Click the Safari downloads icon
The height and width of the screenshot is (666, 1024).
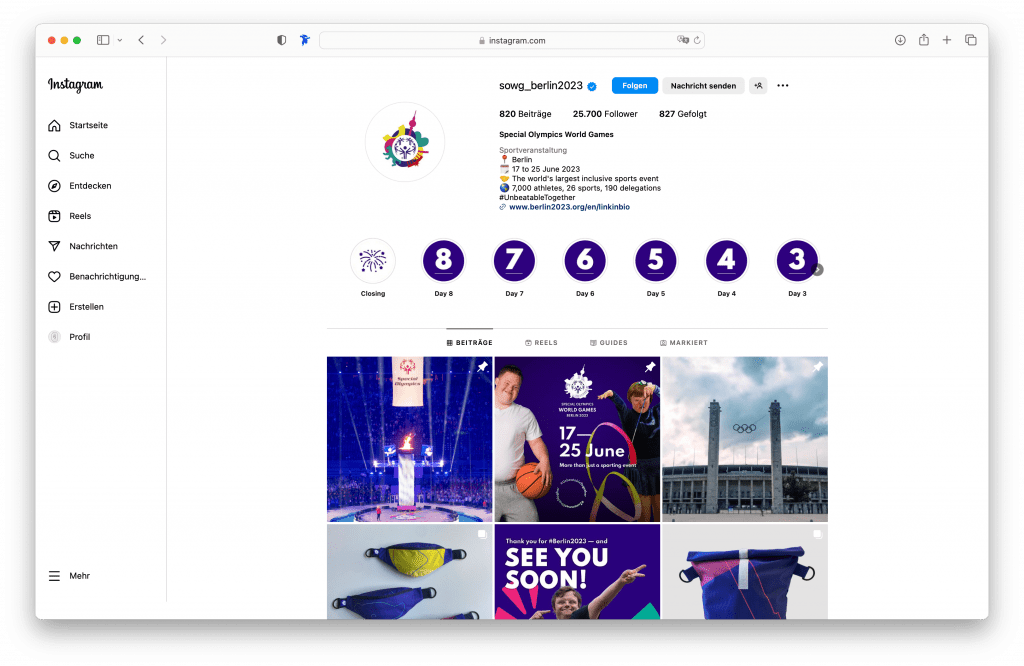[x=900, y=40]
